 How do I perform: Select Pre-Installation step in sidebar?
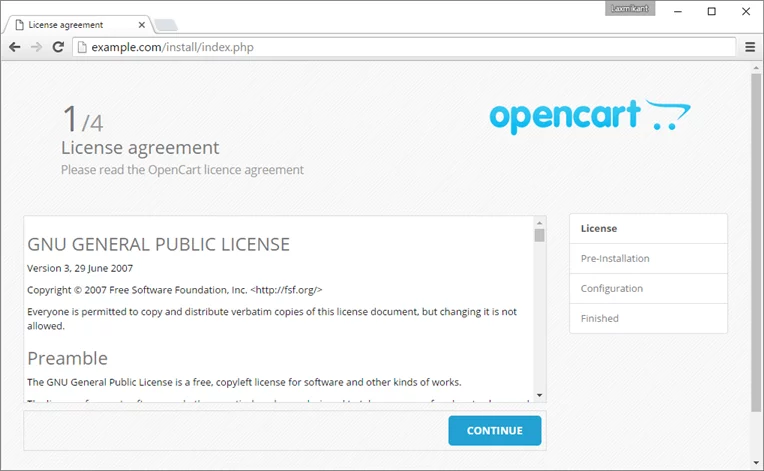(648, 259)
